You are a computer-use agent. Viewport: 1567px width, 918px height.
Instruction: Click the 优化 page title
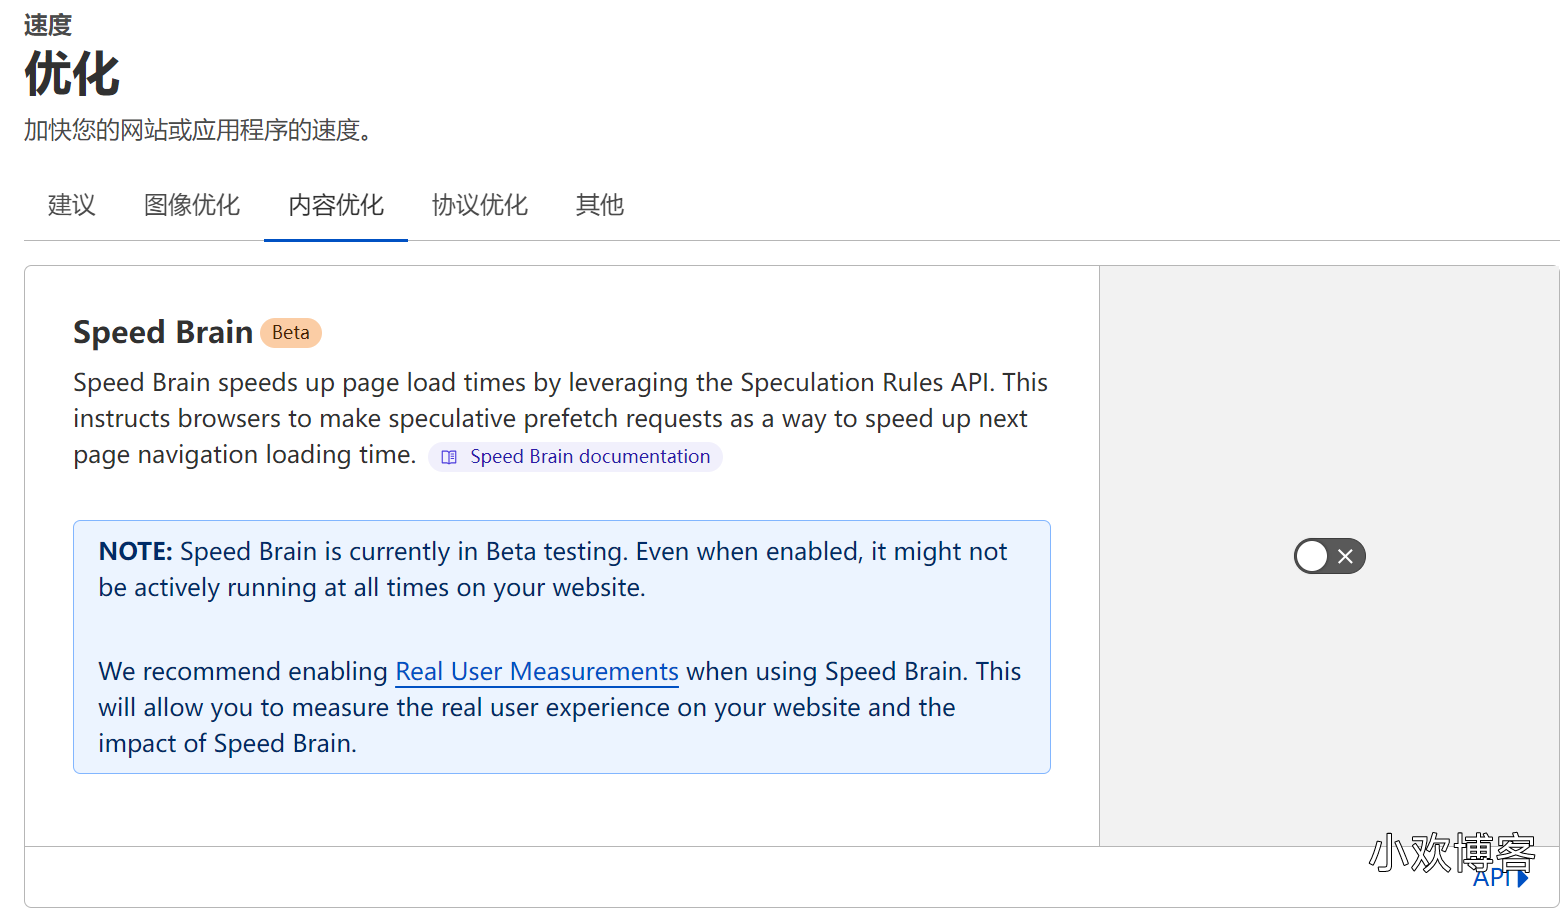pos(72,75)
